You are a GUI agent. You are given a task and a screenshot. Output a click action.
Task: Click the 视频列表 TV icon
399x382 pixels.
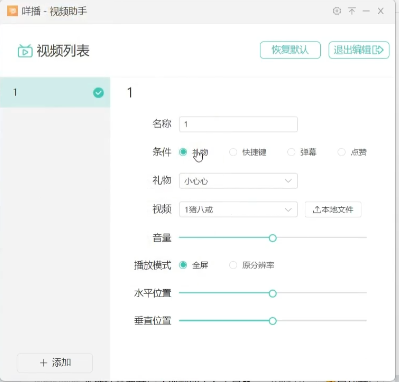click(x=25, y=51)
